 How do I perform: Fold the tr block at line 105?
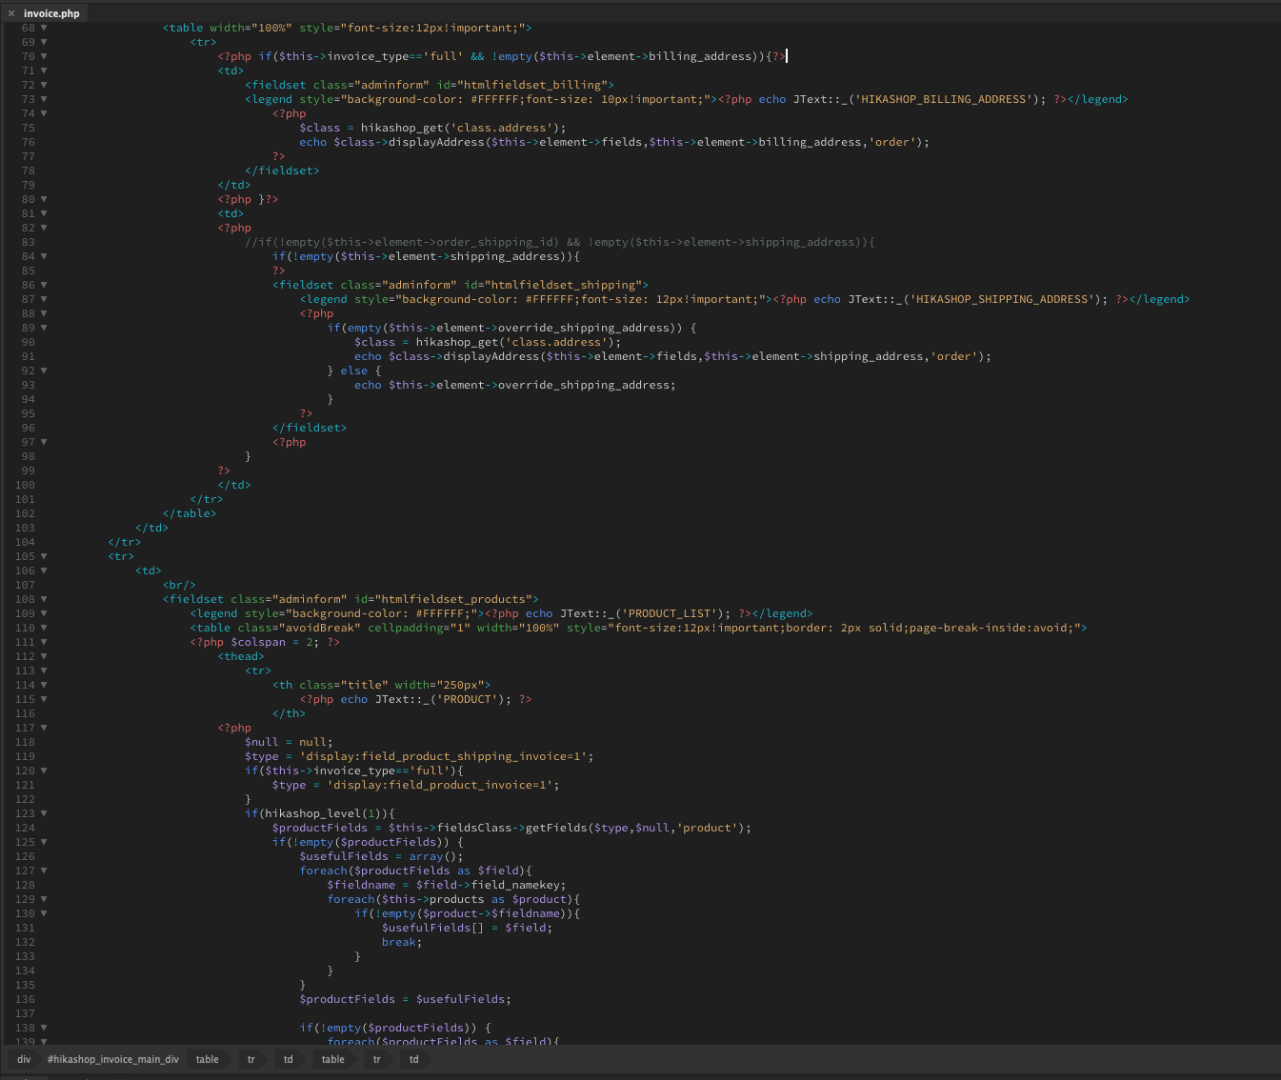pyautogui.click(x=44, y=556)
